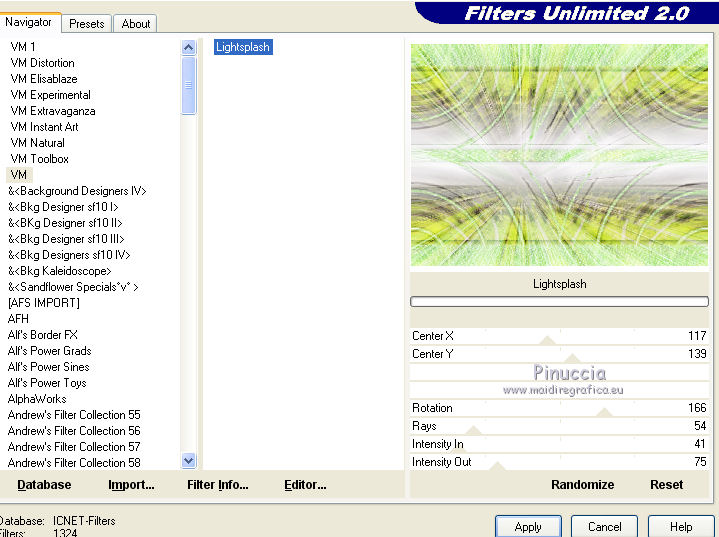
Task: Open the Presets tab
Action: click(x=87, y=24)
